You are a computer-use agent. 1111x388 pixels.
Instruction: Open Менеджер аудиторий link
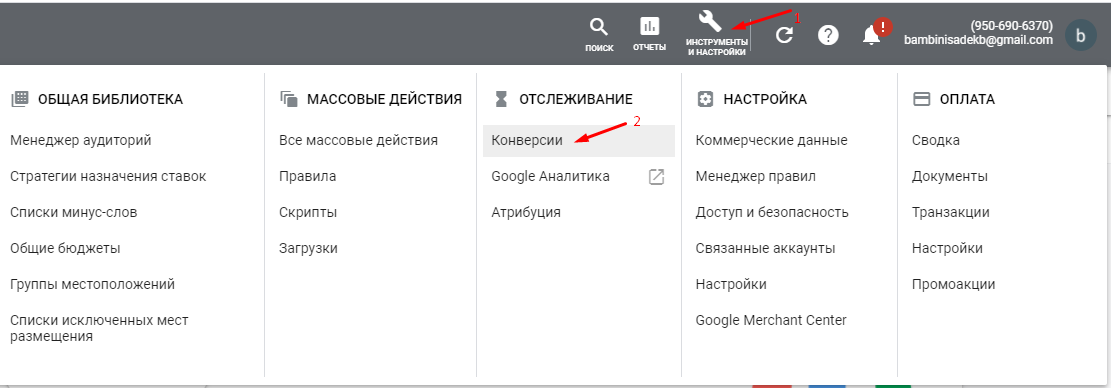click(81, 140)
